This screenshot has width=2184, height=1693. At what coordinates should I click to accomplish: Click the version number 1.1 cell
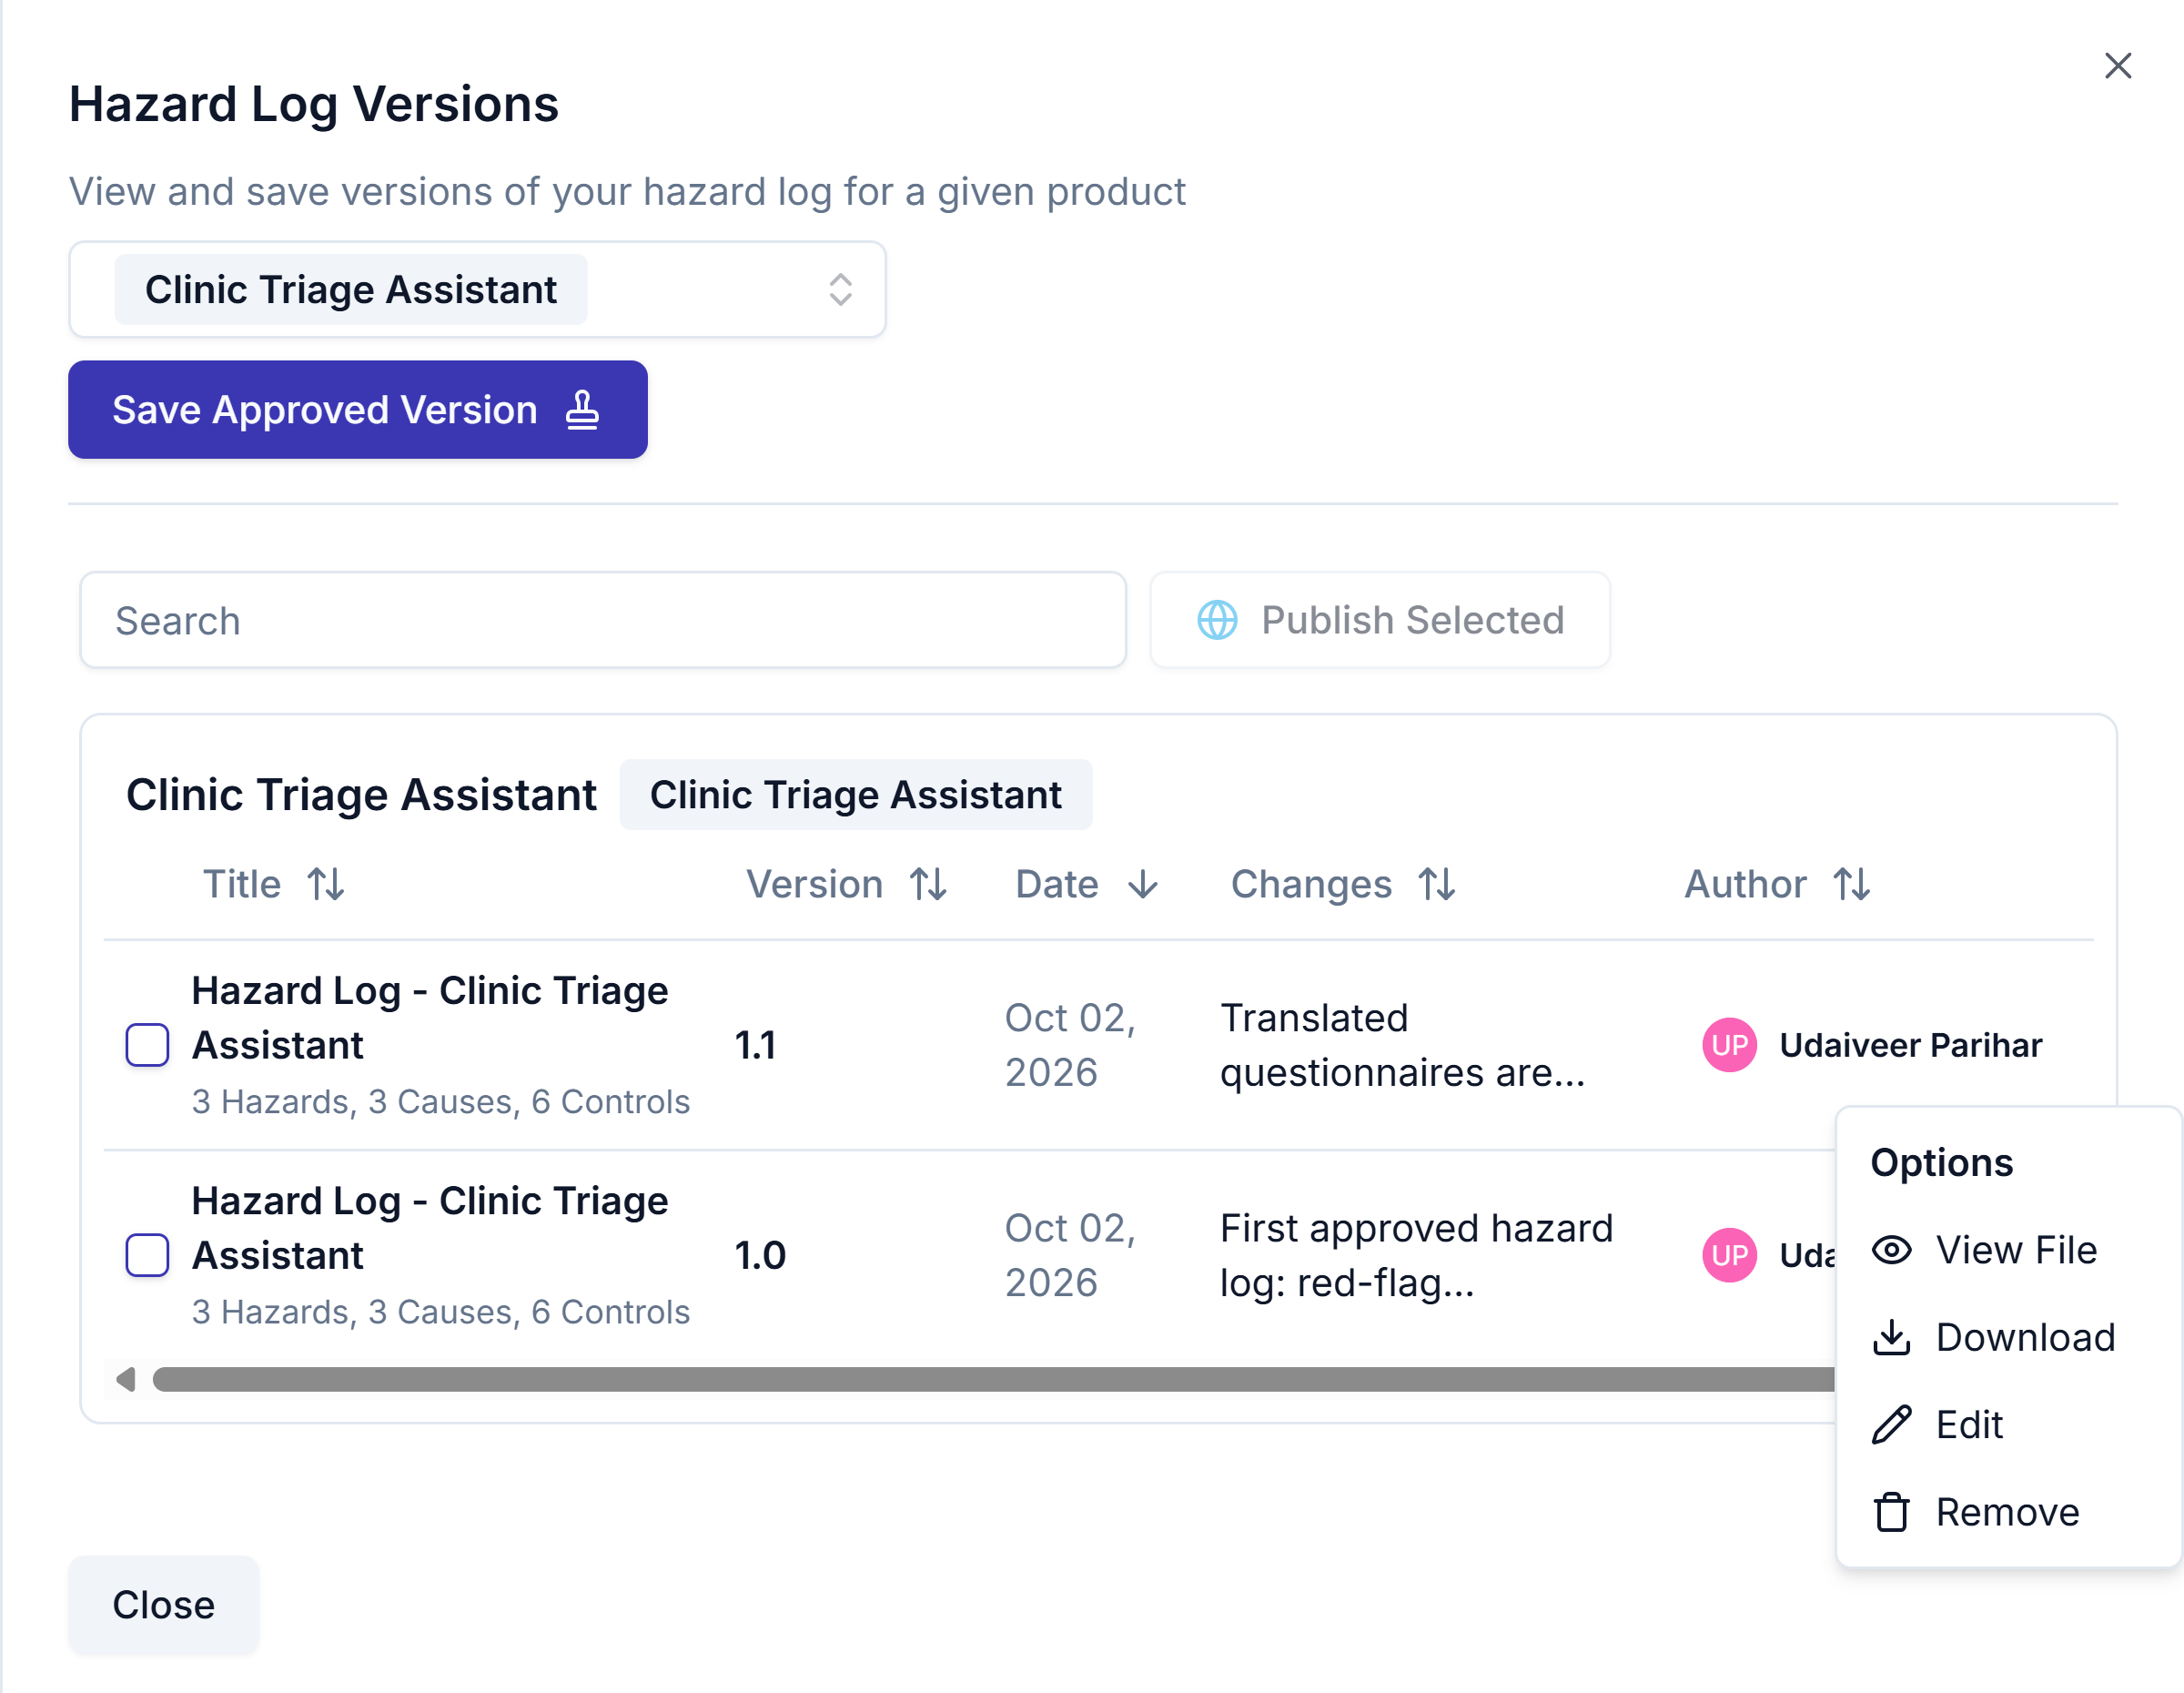click(755, 1045)
